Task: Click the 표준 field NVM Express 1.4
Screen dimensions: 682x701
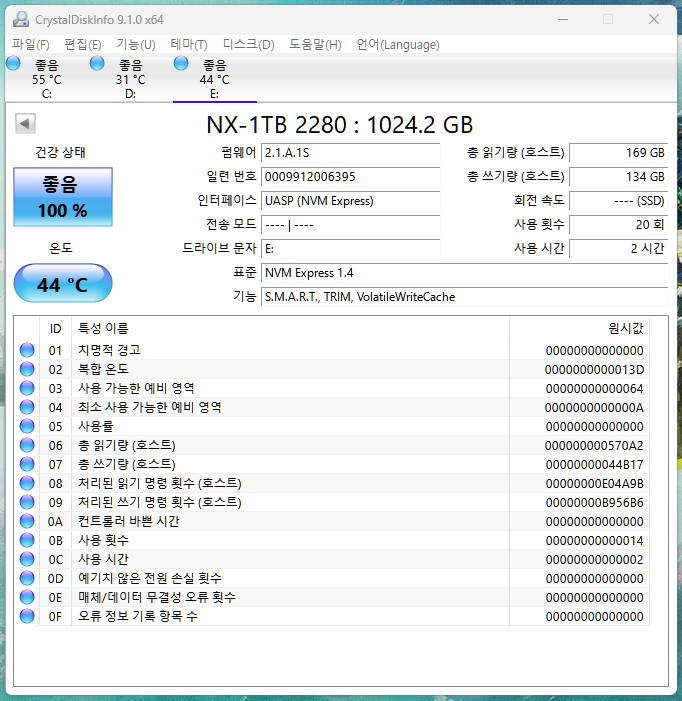Action: [464, 273]
